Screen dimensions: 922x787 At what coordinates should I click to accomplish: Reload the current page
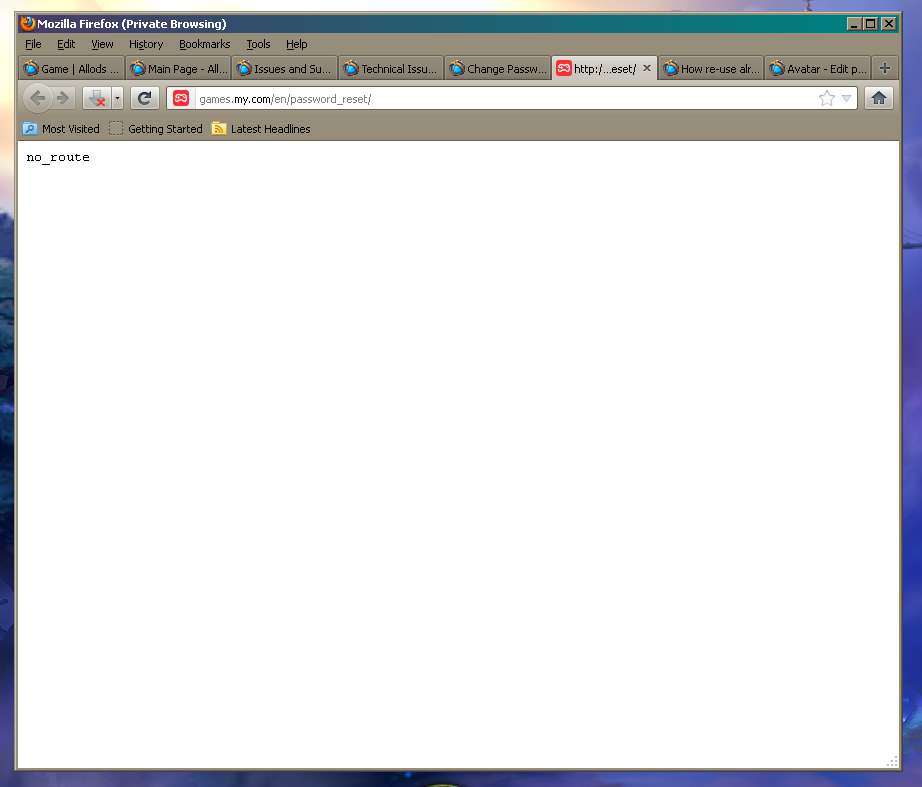point(145,98)
